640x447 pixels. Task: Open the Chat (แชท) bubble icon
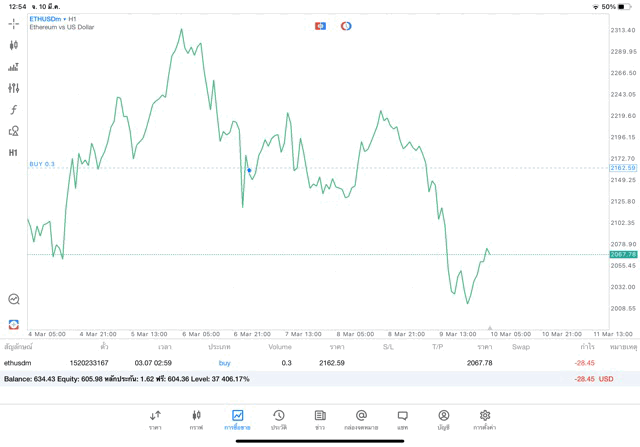(x=402, y=419)
